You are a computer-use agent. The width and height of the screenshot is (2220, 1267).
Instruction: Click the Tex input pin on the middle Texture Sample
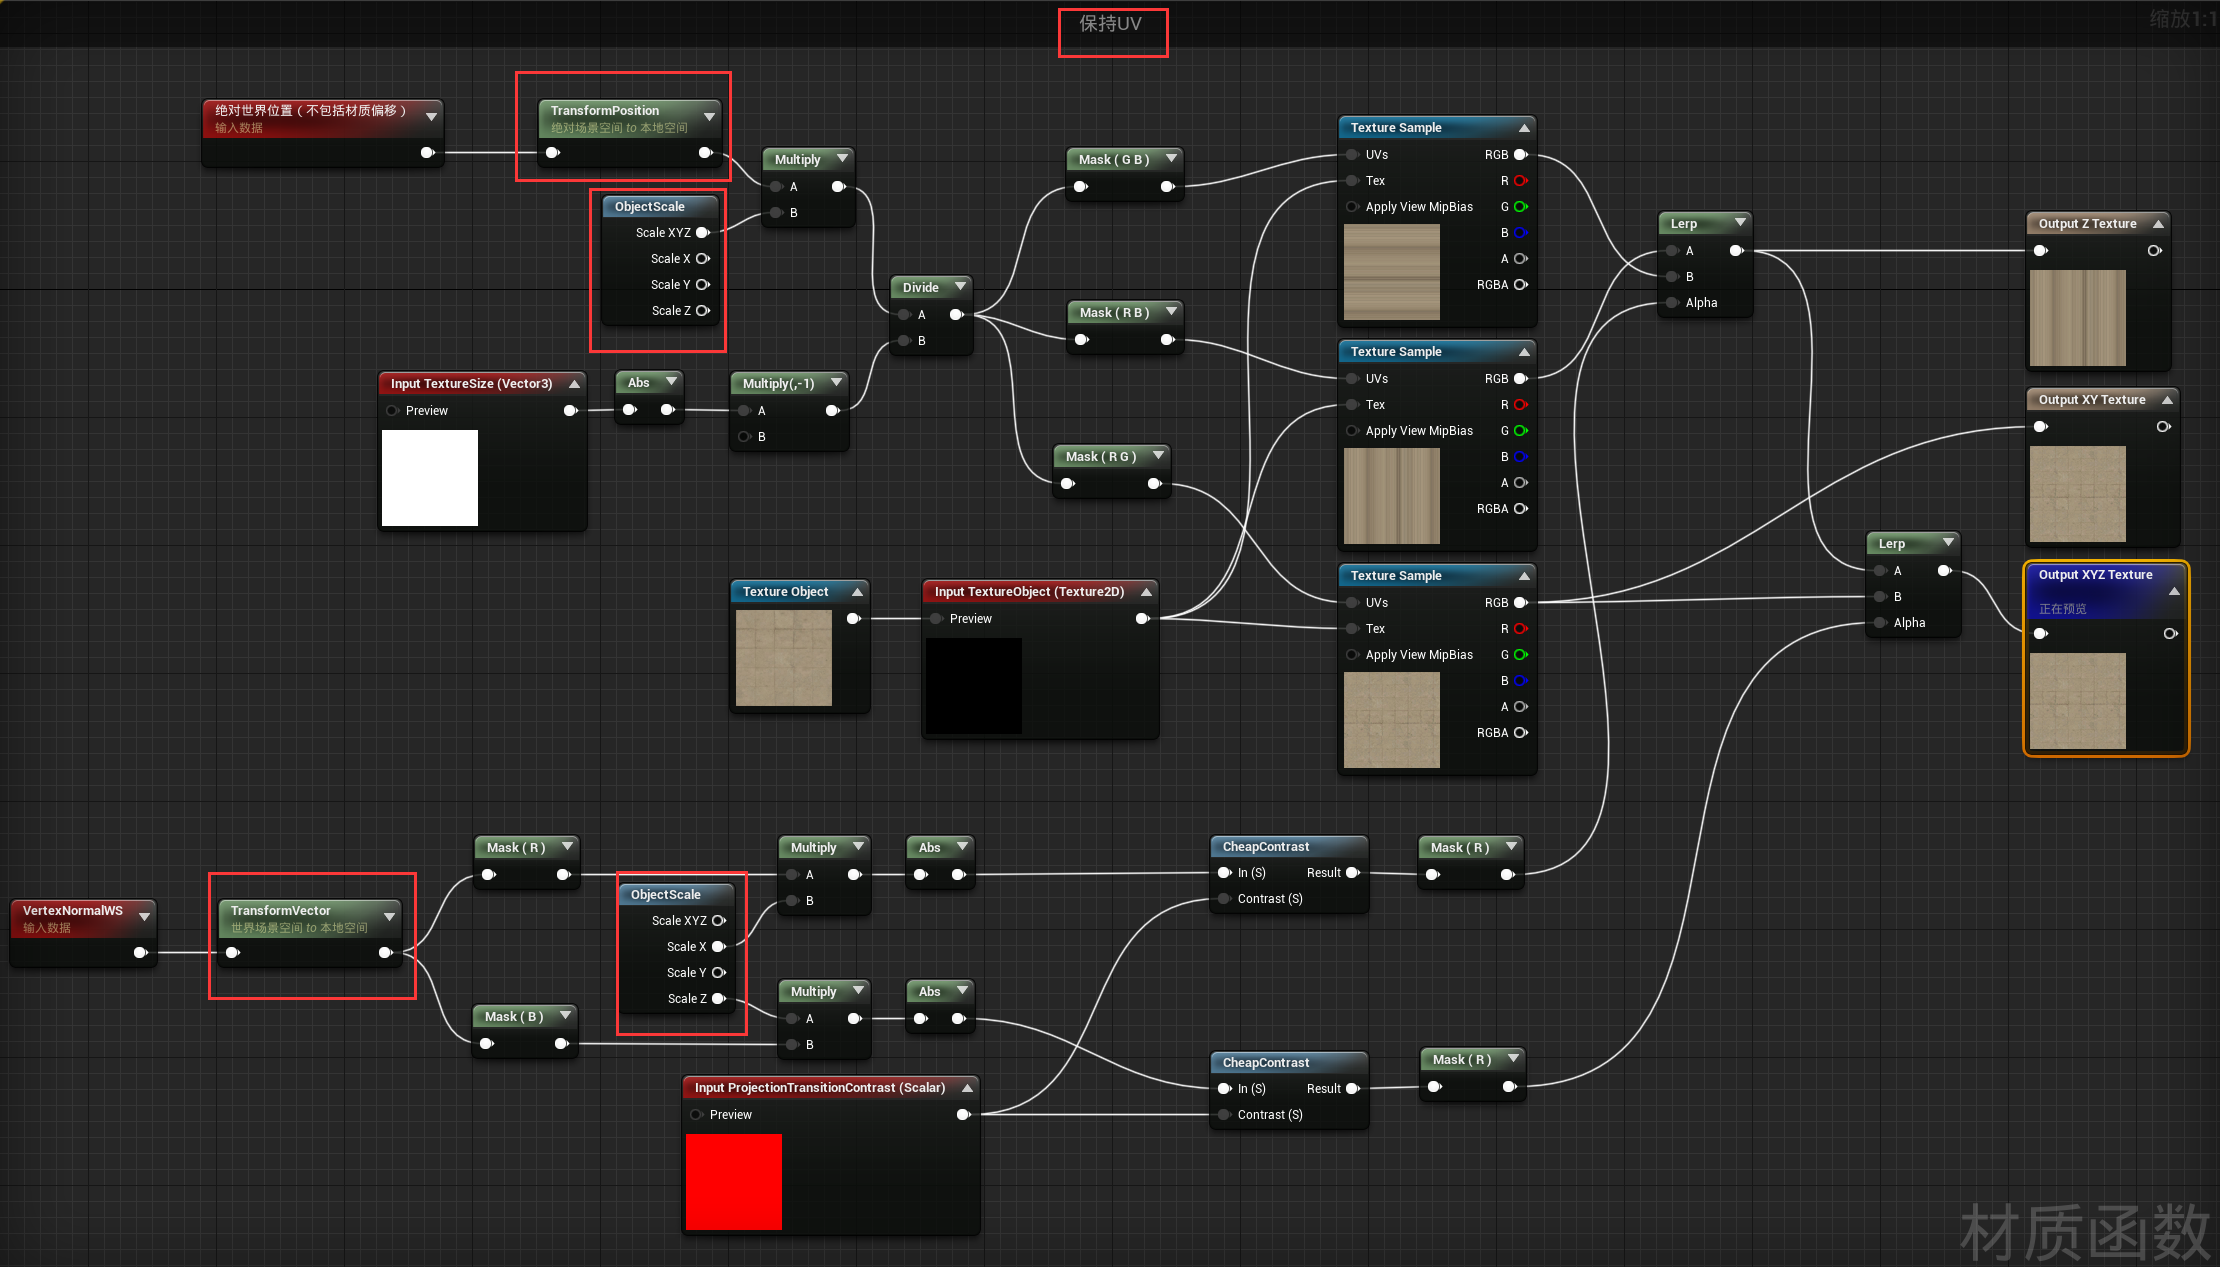[1351, 404]
